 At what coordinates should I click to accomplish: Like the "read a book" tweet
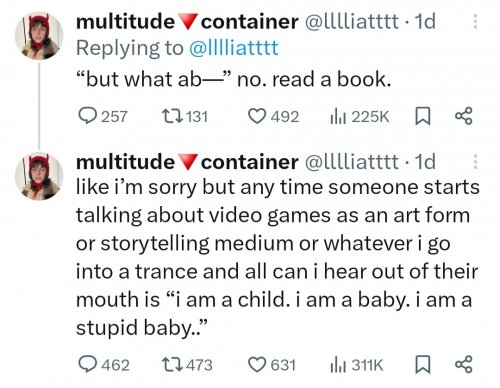coord(273,116)
